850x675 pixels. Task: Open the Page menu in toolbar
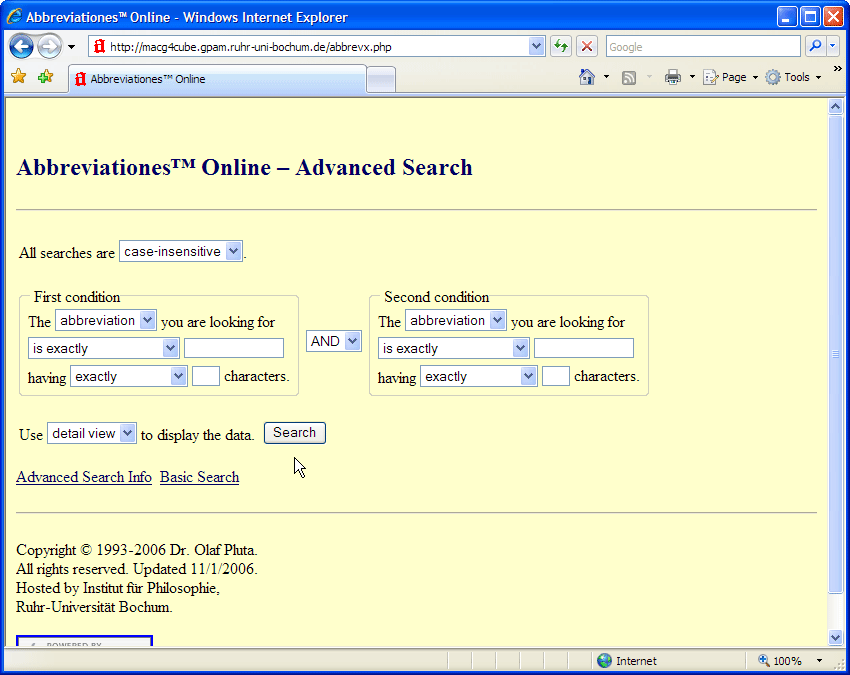click(x=730, y=77)
